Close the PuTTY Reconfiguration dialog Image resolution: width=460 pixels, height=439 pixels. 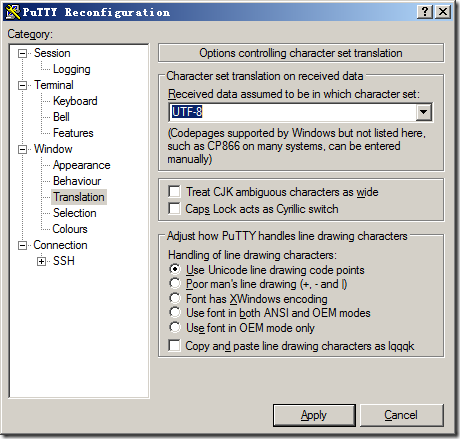point(443,12)
